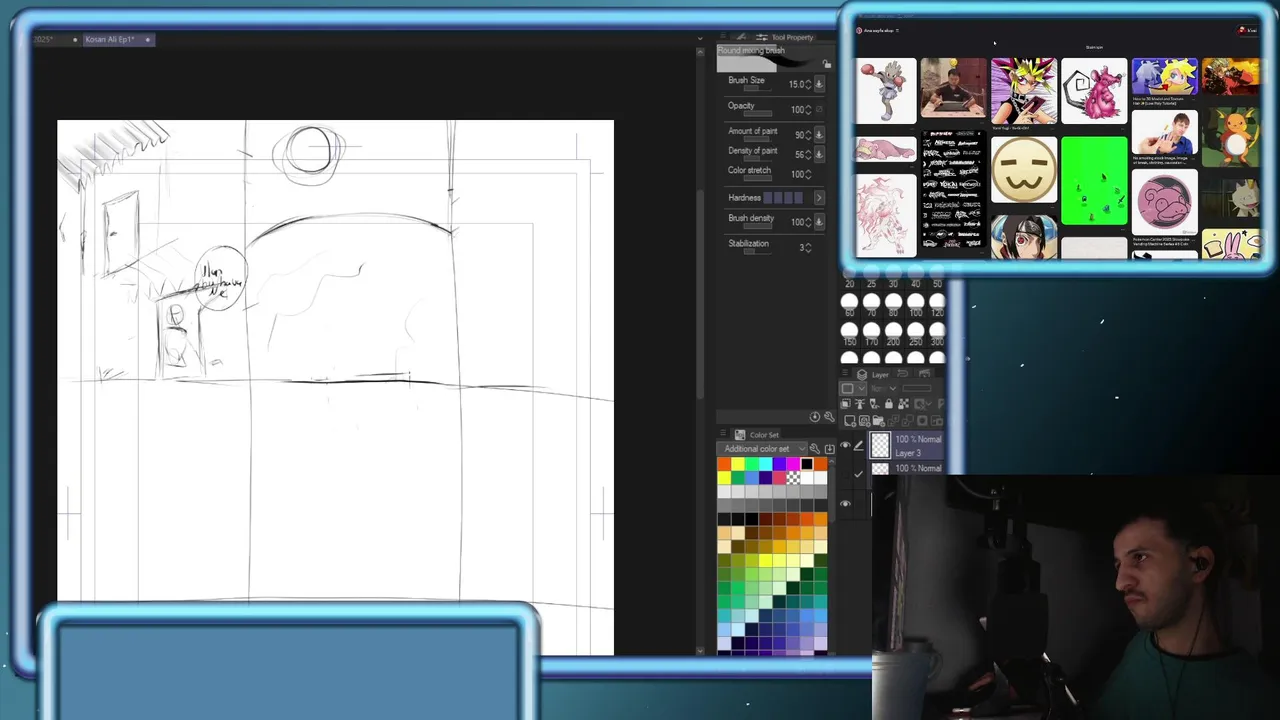Viewport: 1280px width, 720px height.
Task: Open the Additional color set dropdown
Action: tap(762, 449)
